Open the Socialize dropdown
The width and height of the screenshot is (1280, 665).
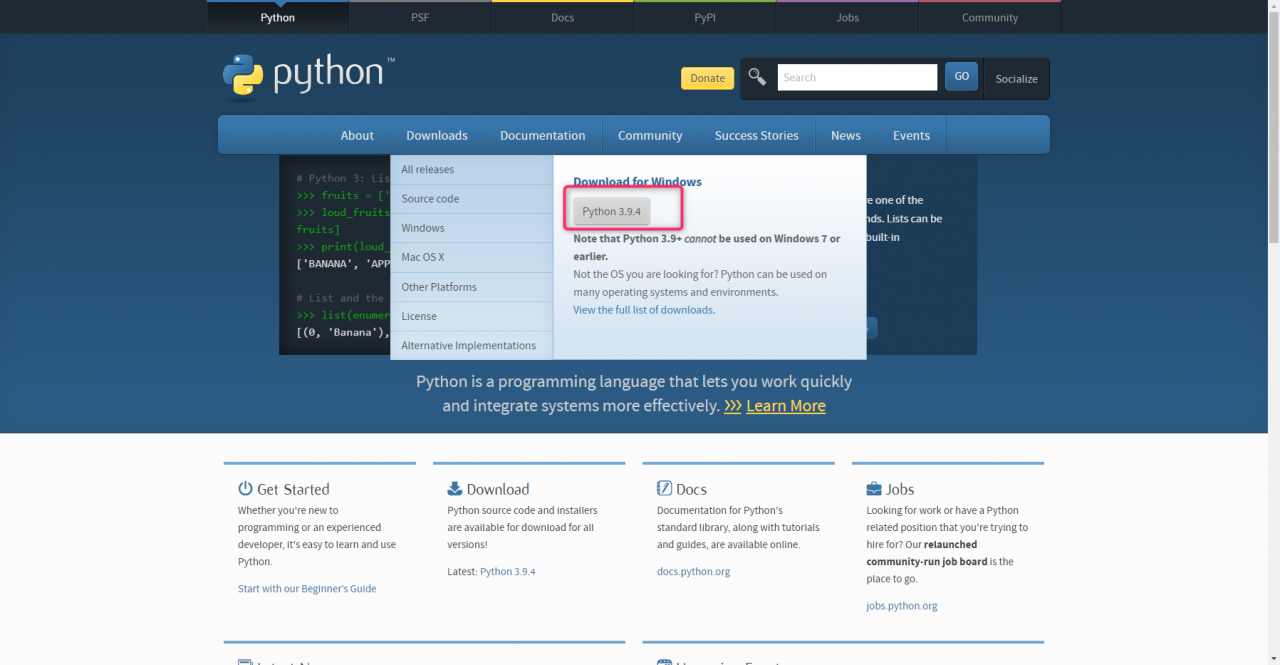(x=1016, y=79)
